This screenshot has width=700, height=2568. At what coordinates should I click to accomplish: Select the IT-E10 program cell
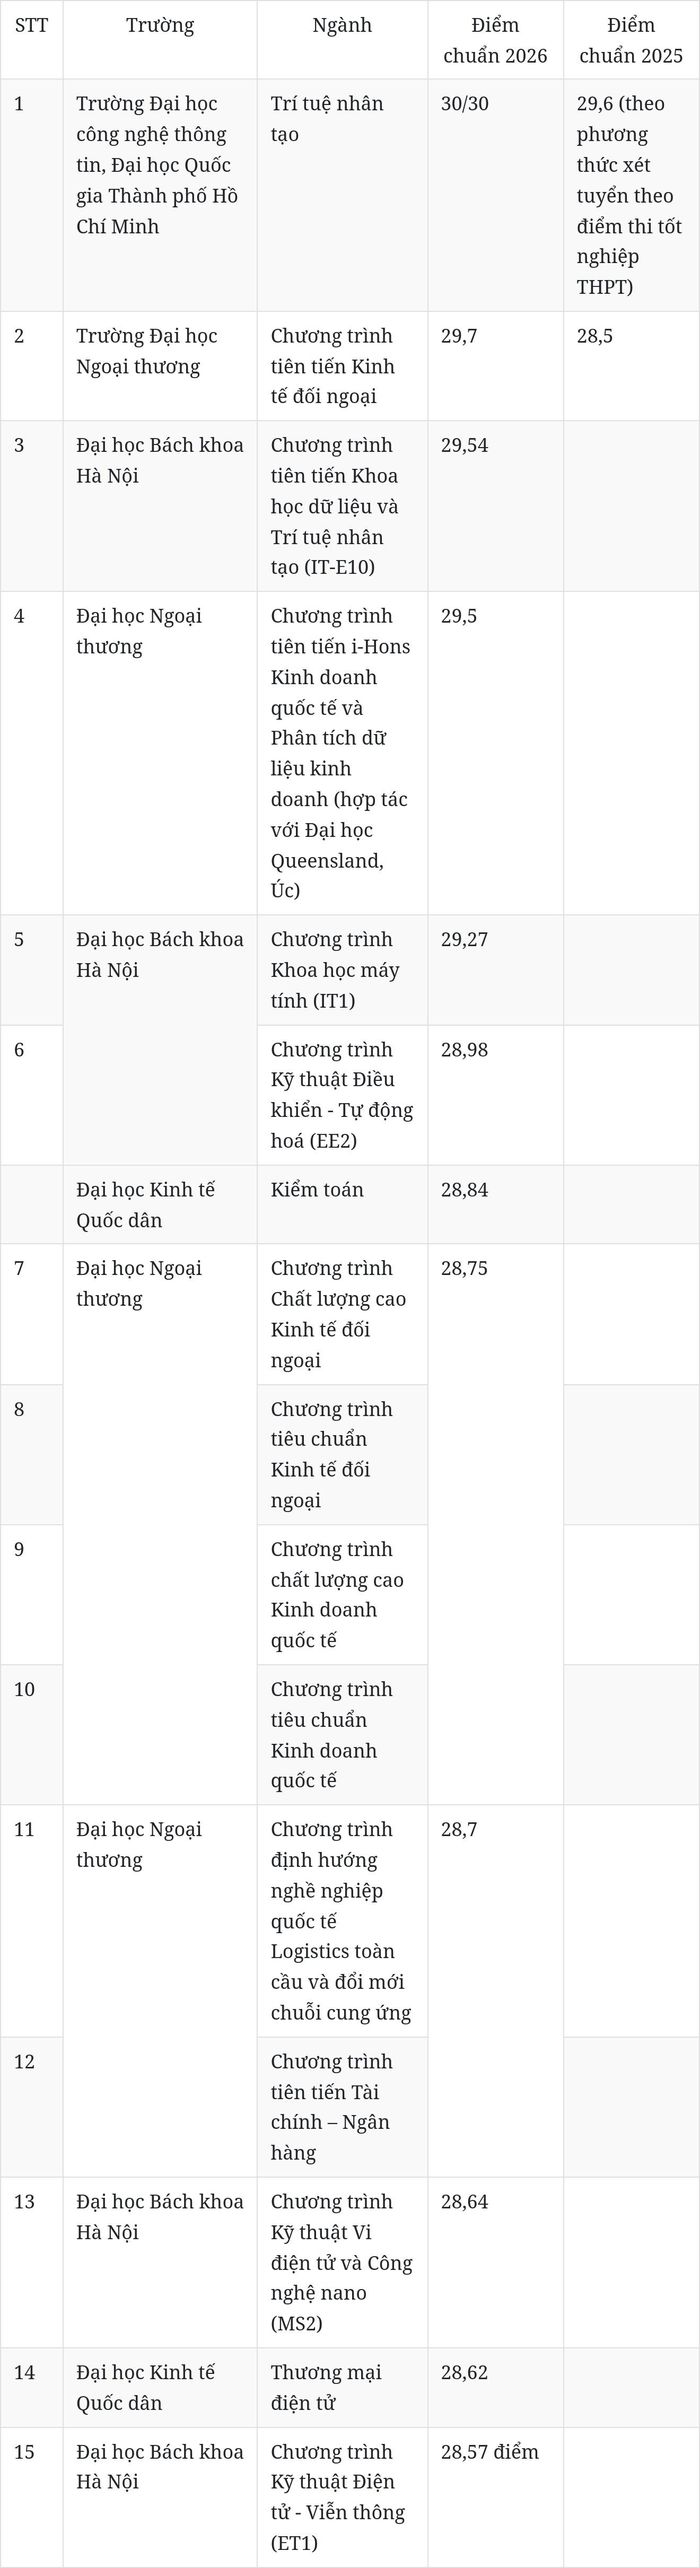(x=342, y=506)
